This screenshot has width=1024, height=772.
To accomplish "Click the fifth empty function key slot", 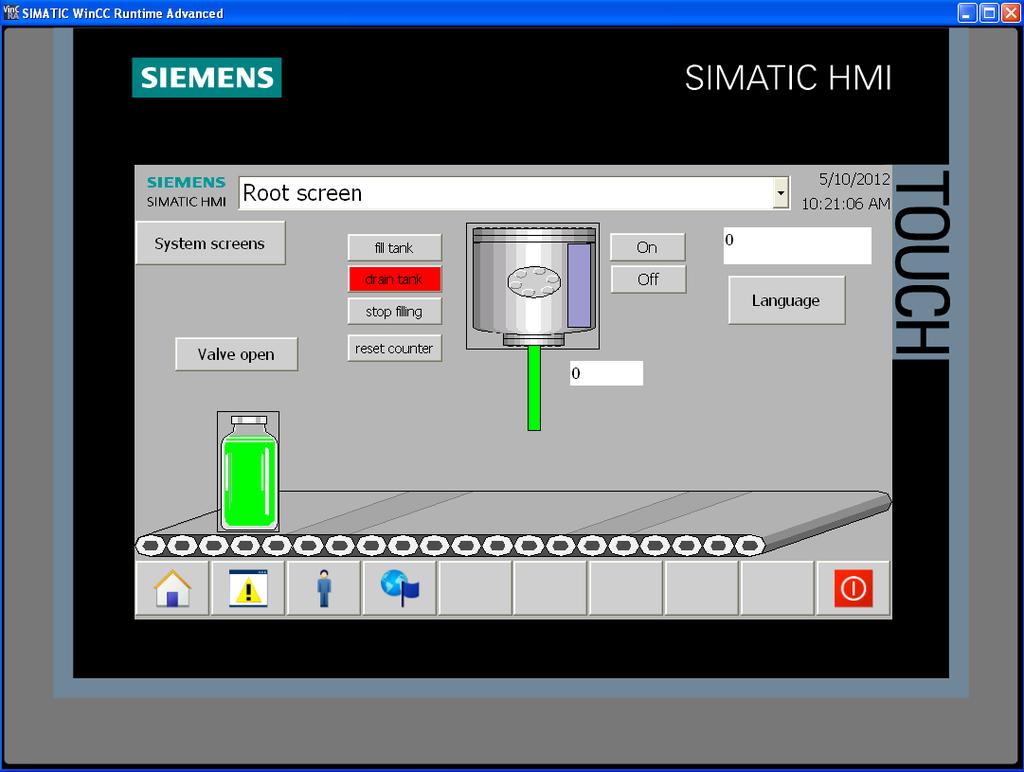I will click(777, 588).
